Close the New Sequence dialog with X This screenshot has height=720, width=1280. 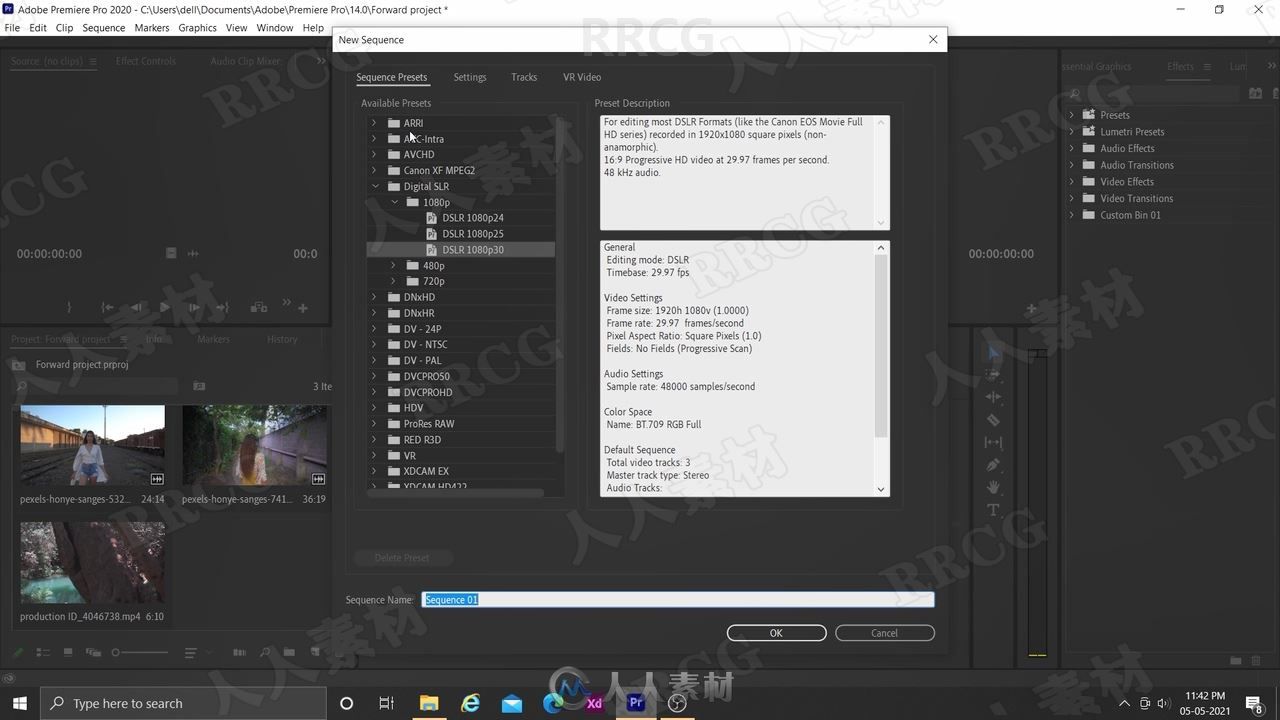point(933,40)
